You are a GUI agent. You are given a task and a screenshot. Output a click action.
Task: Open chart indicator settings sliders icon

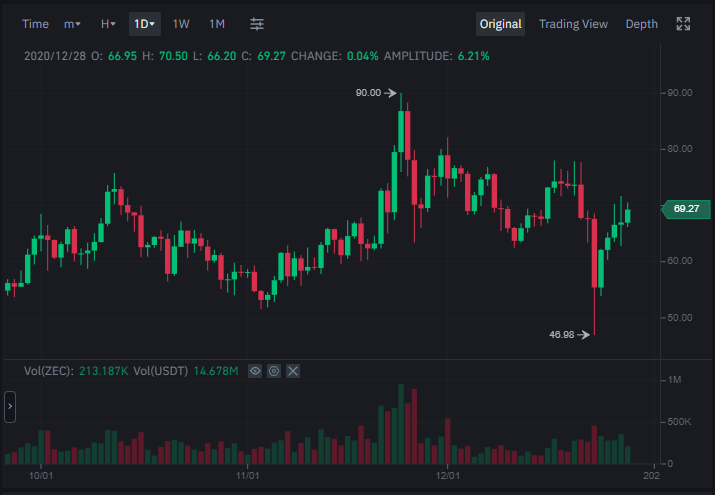click(x=257, y=24)
